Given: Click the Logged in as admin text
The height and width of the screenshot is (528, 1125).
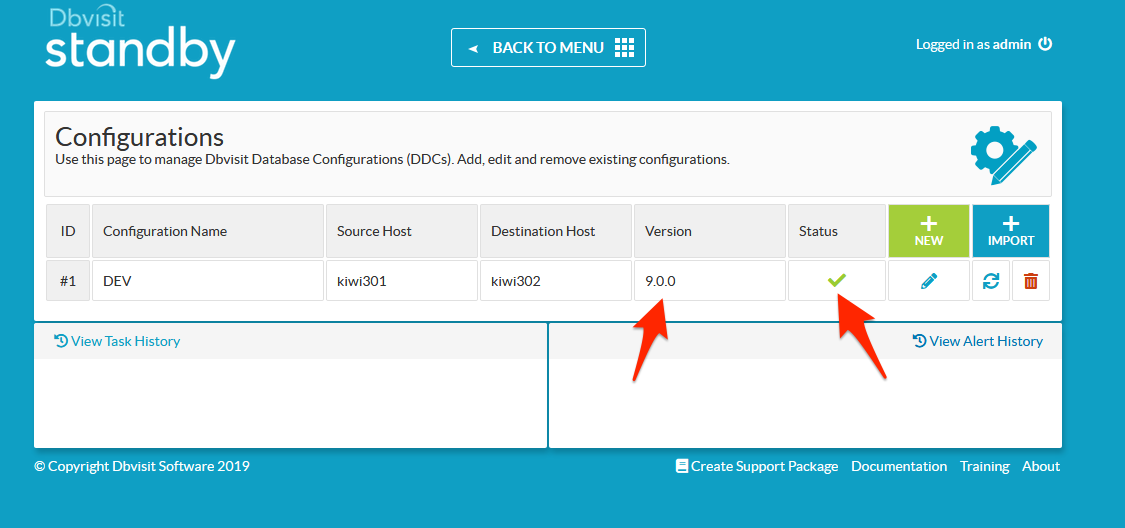Looking at the screenshot, I should (974, 44).
